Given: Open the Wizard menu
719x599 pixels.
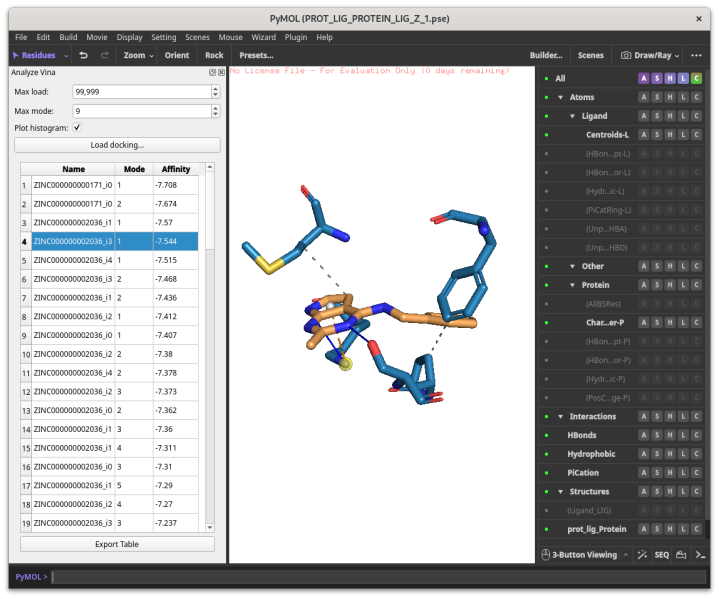Looking at the screenshot, I should 263,37.
